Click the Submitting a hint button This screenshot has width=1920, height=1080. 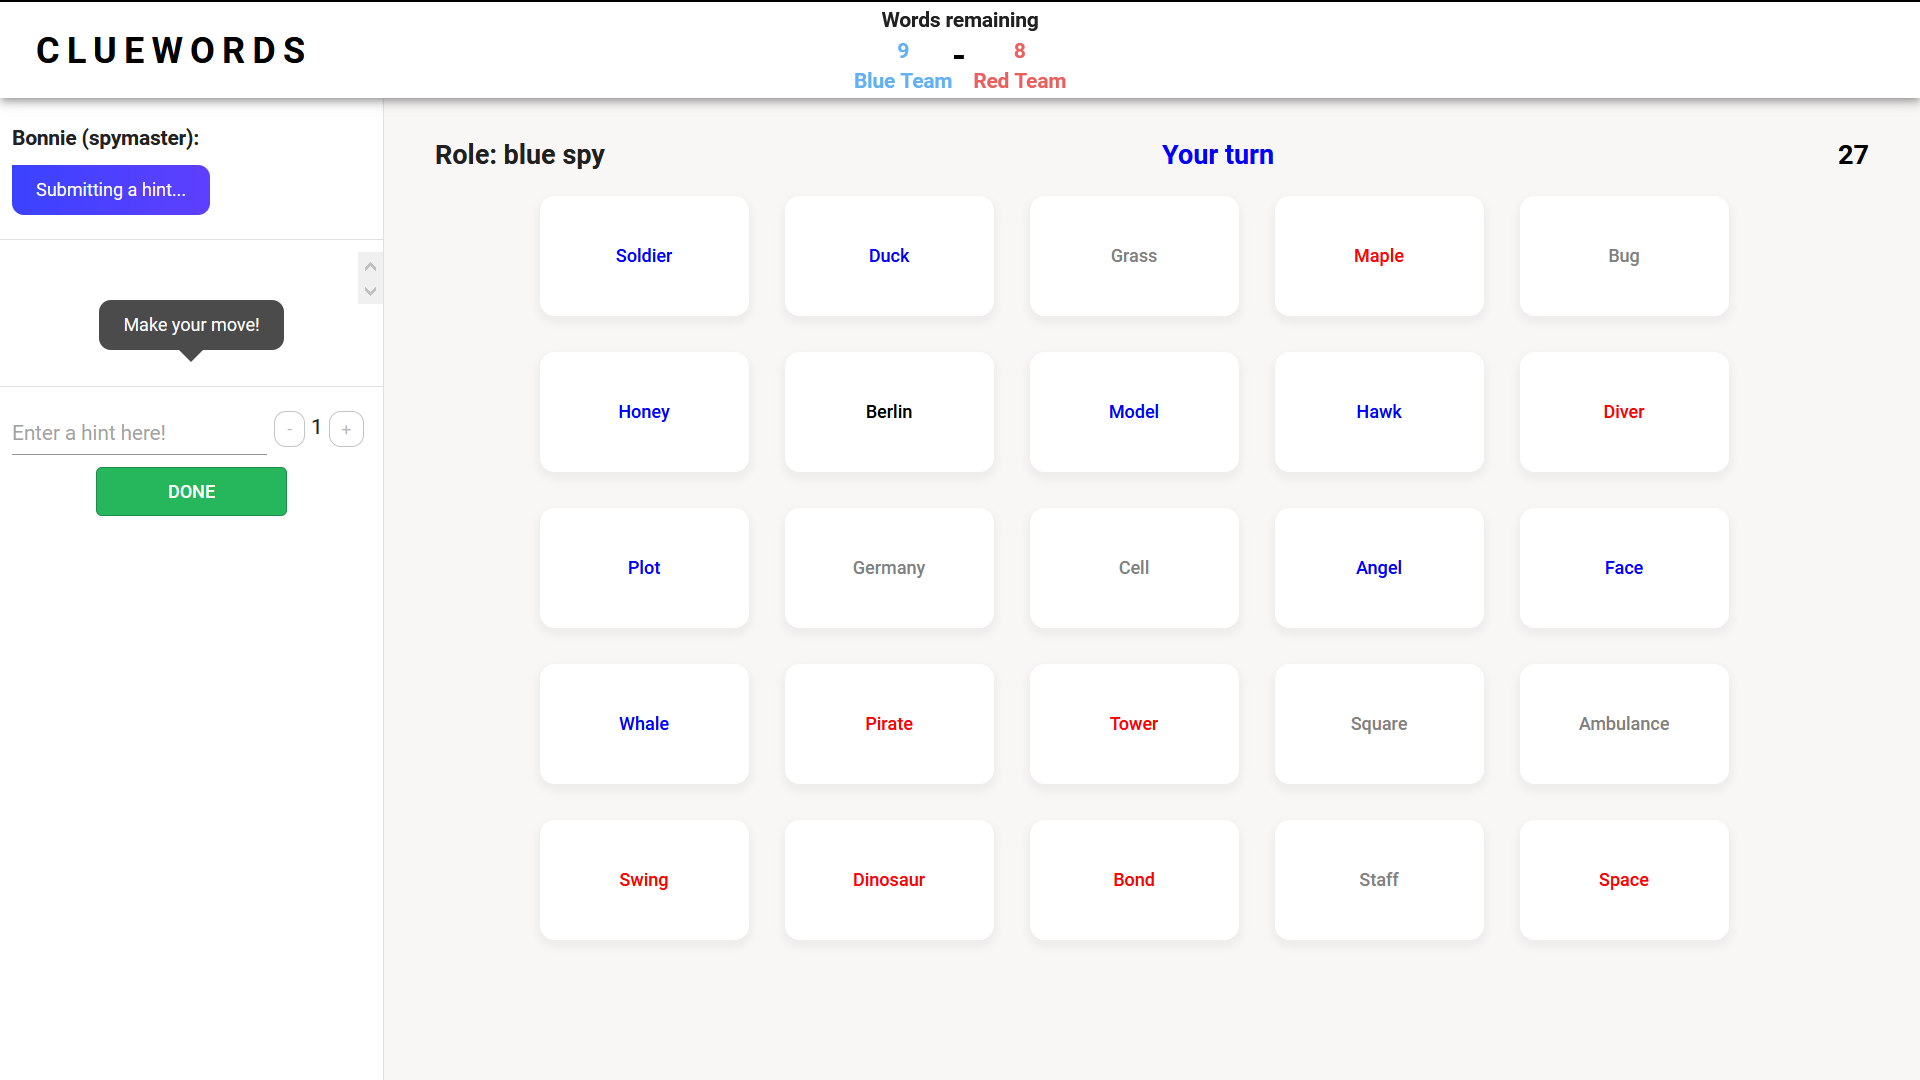click(111, 190)
